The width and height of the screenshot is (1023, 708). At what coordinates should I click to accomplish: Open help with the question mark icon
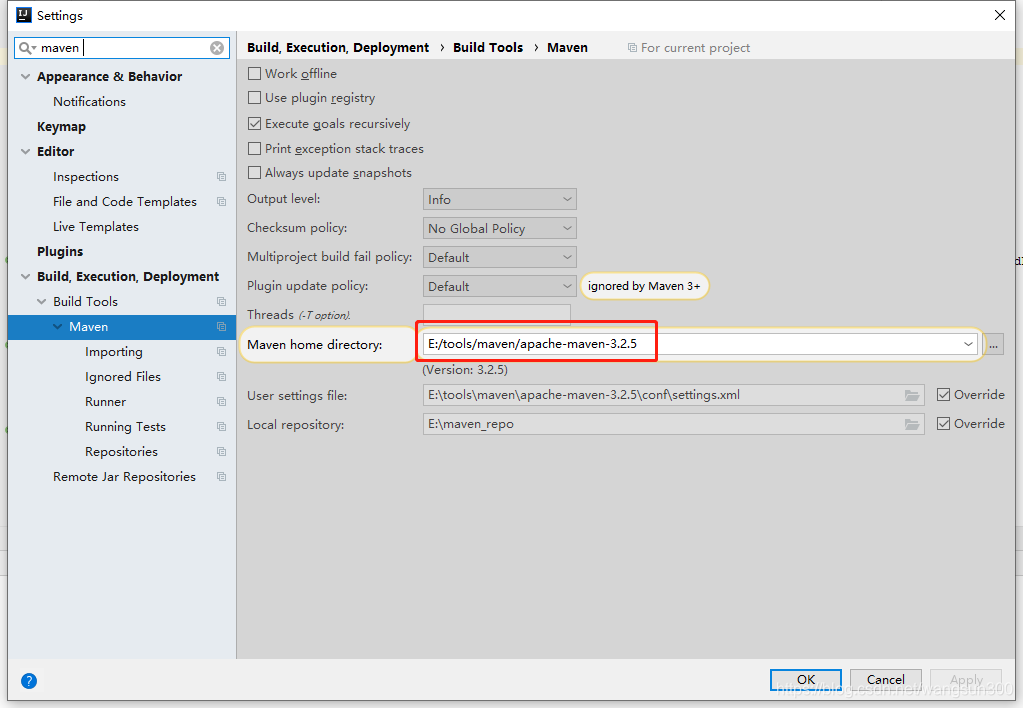[x=29, y=681]
